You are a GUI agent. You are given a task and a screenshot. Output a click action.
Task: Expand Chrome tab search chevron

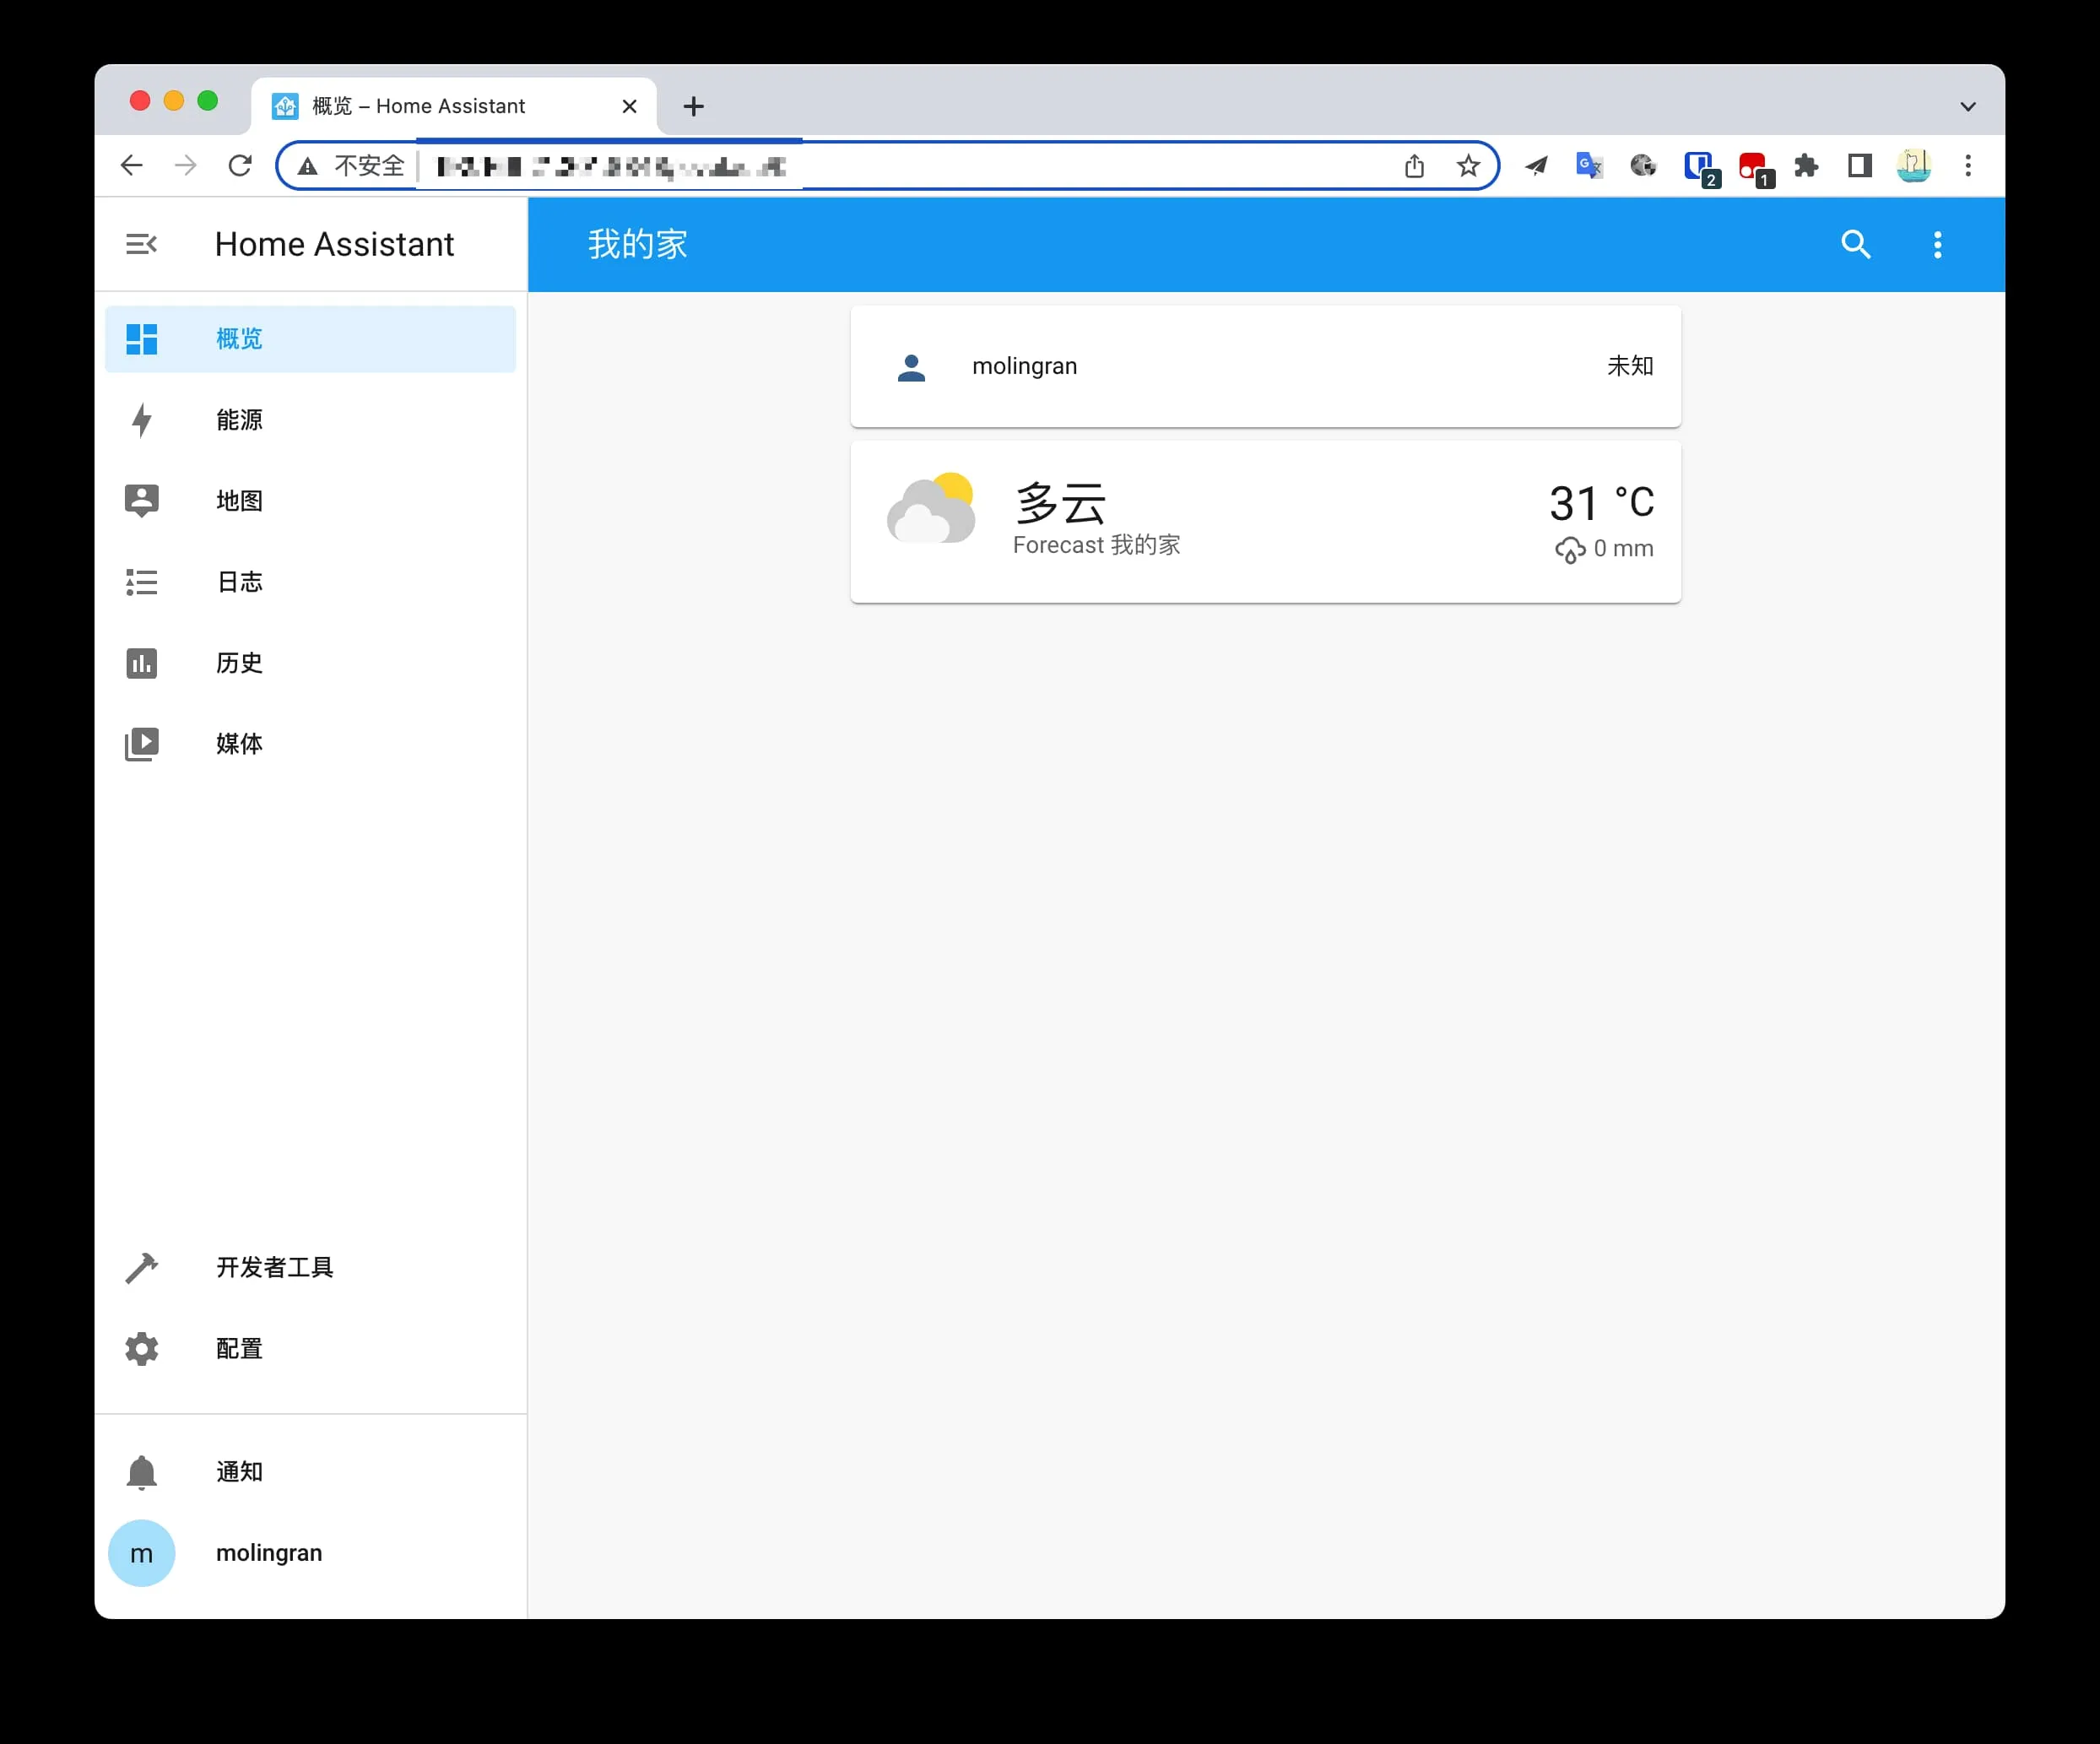click(1967, 106)
